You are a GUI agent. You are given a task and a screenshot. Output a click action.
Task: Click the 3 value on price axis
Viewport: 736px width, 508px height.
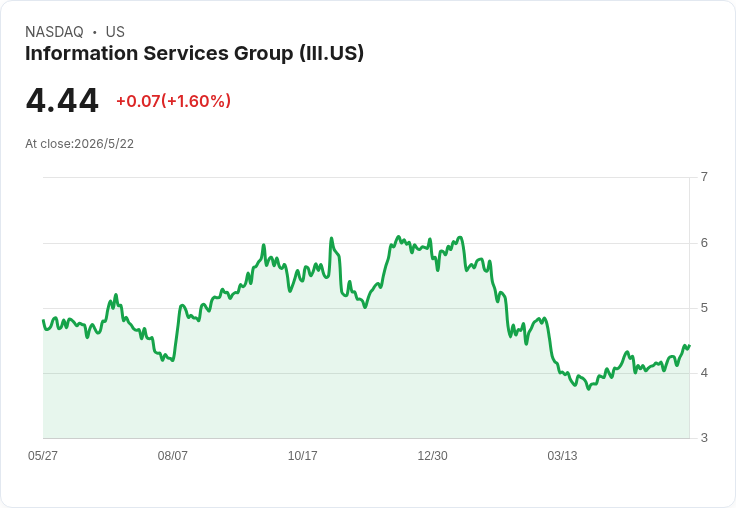pyautogui.click(x=704, y=438)
